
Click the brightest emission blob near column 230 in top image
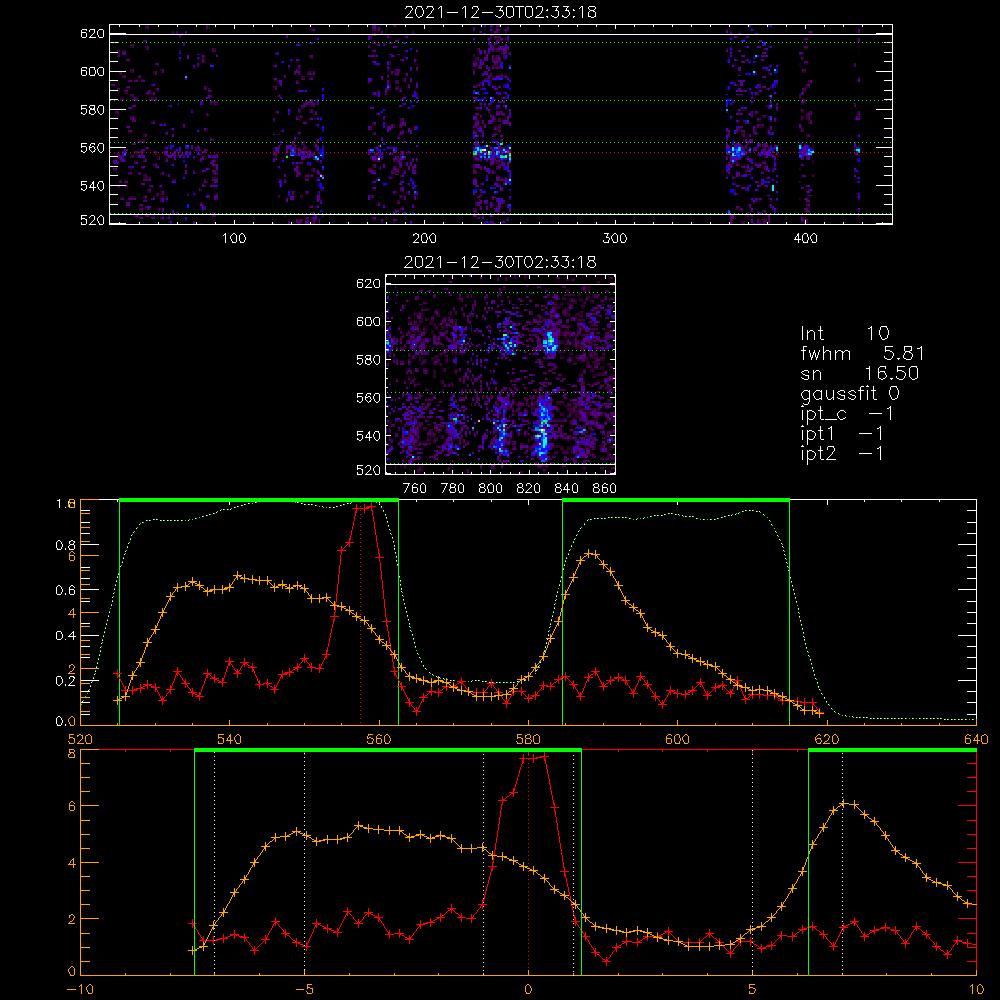pyautogui.click(x=492, y=152)
